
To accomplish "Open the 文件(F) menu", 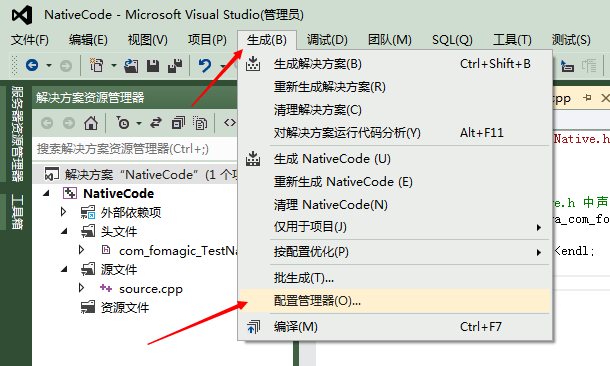I will point(30,40).
